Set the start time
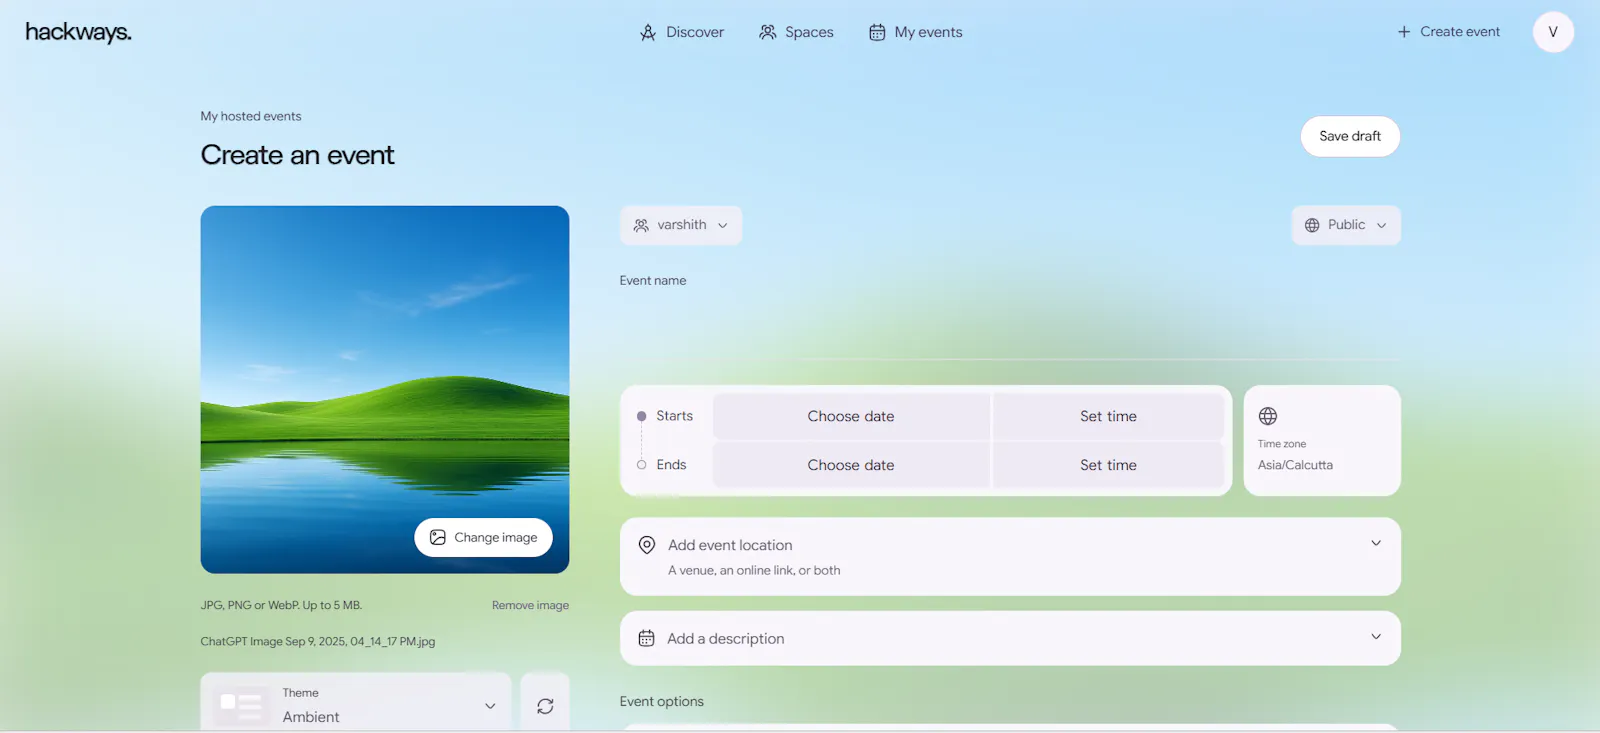The image size is (1600, 733). point(1108,416)
